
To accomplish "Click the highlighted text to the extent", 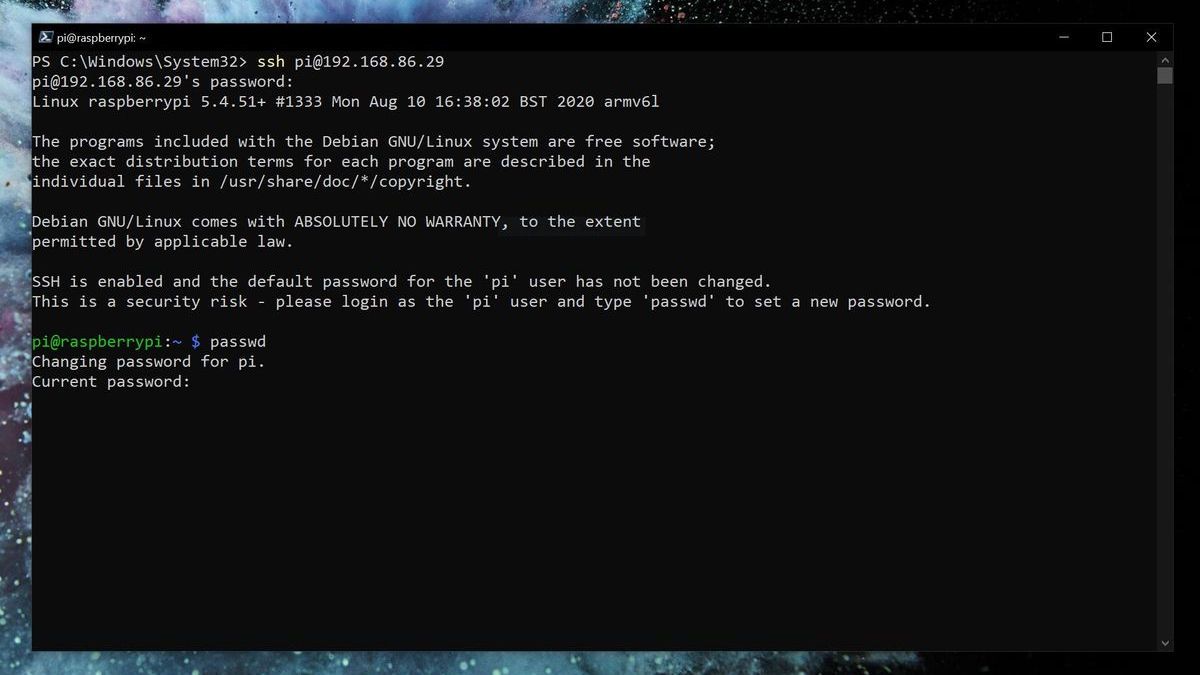I will click(580, 221).
